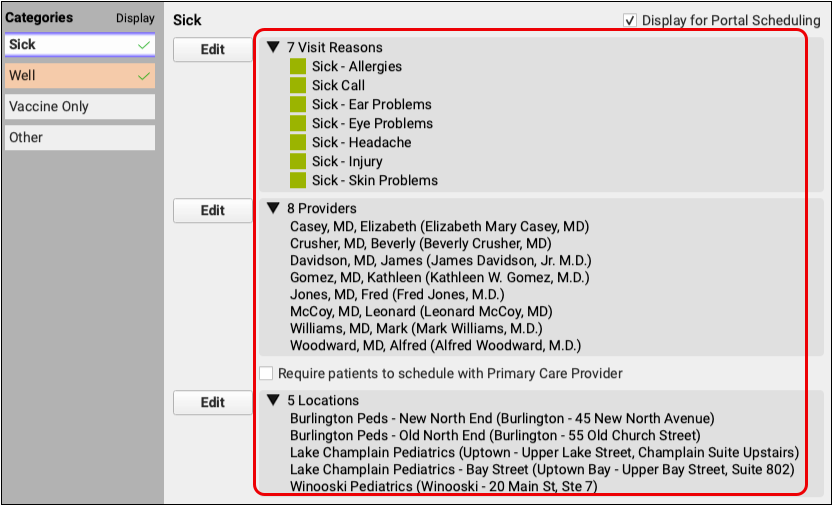Select the Sick - Ear Problems color square

[x=298, y=105]
